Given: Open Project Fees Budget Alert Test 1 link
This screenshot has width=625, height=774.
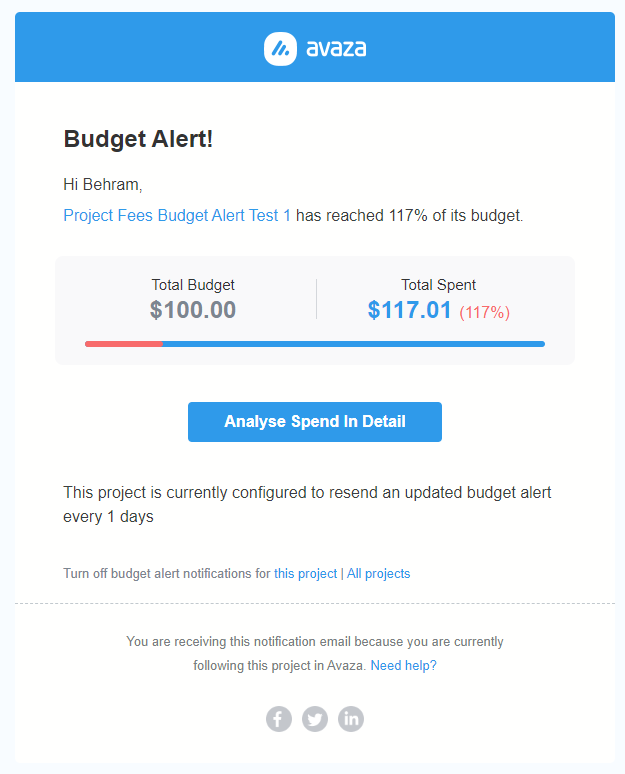Looking at the screenshot, I should click(x=177, y=215).
